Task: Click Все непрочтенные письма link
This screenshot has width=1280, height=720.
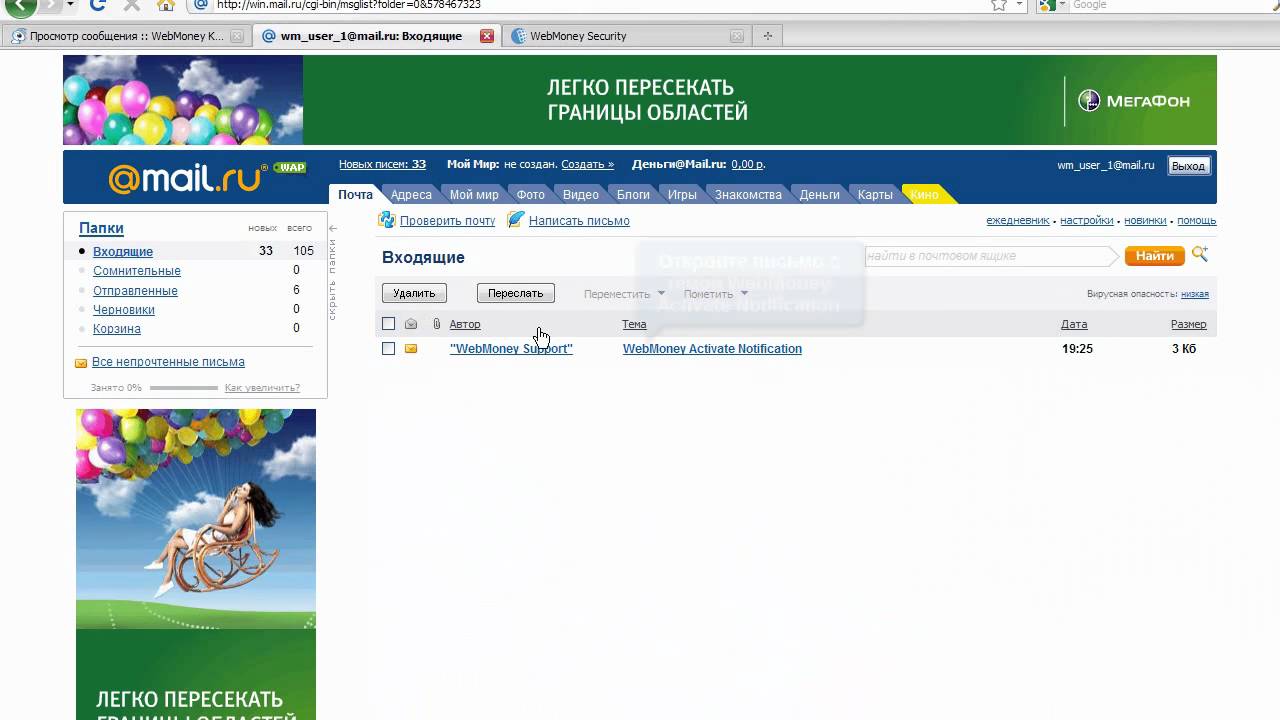Action: tap(168, 362)
